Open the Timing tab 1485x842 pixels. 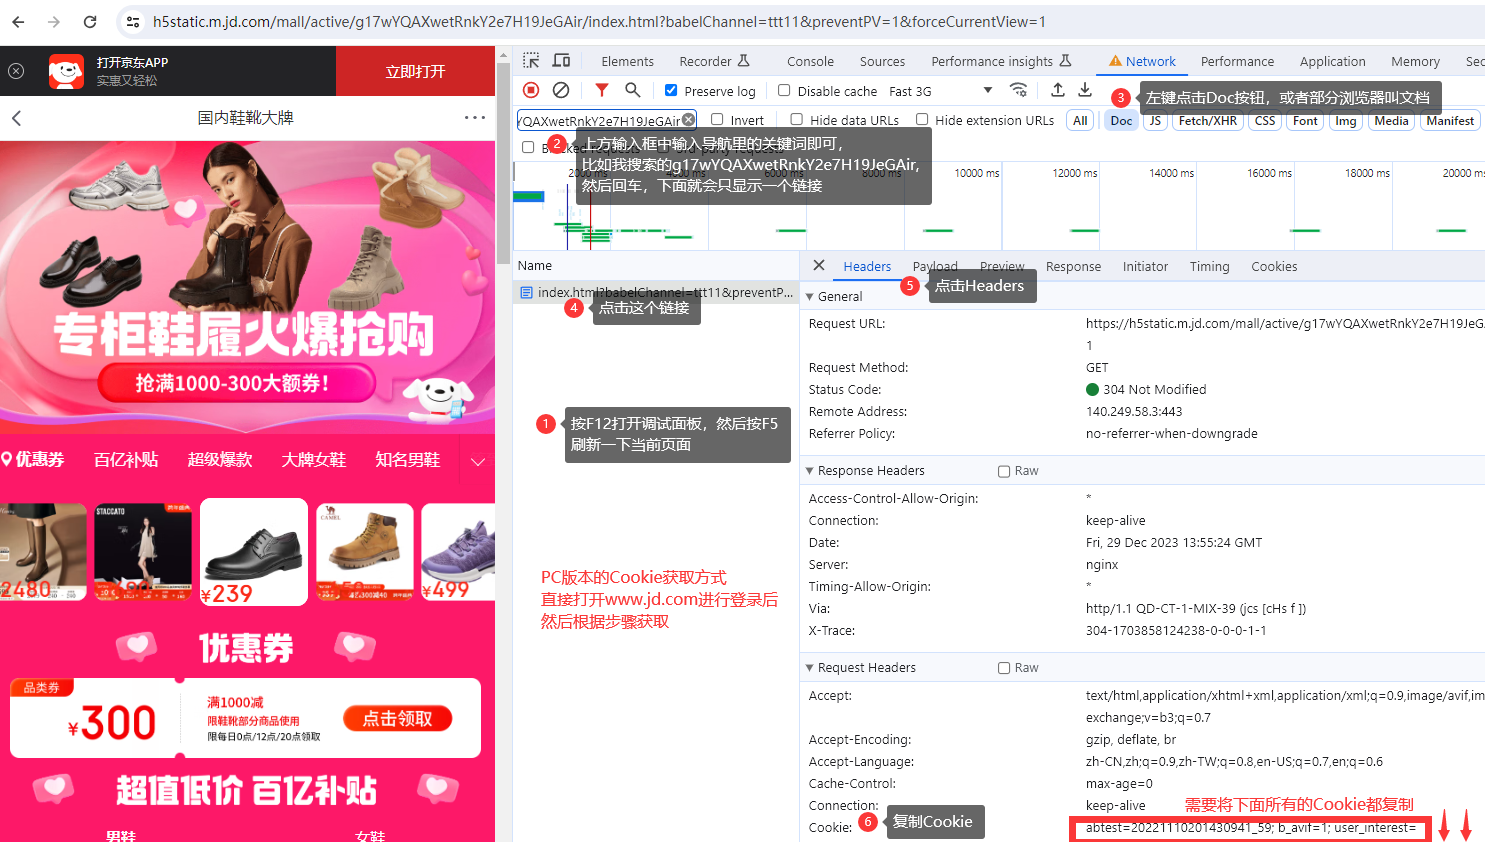pos(1209,266)
